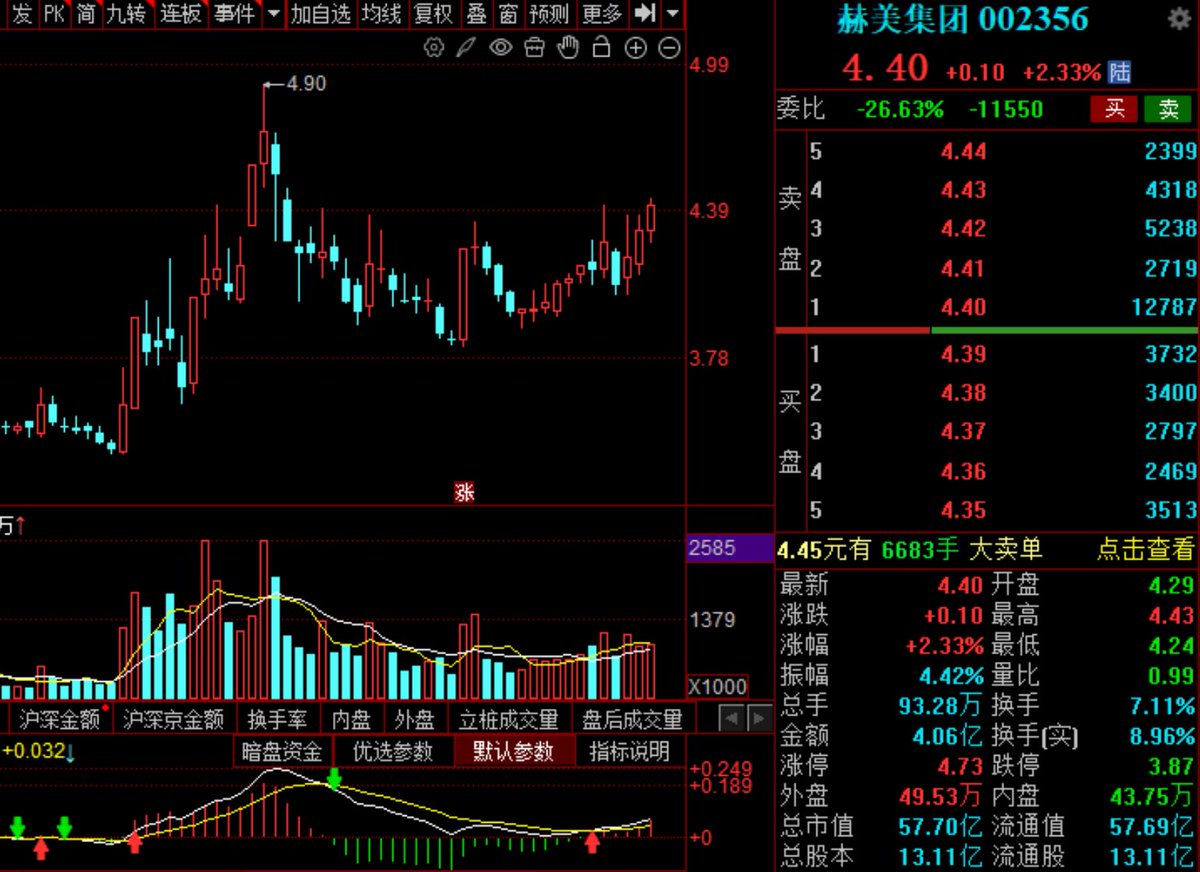Click the red 买 buy button

tap(1114, 109)
